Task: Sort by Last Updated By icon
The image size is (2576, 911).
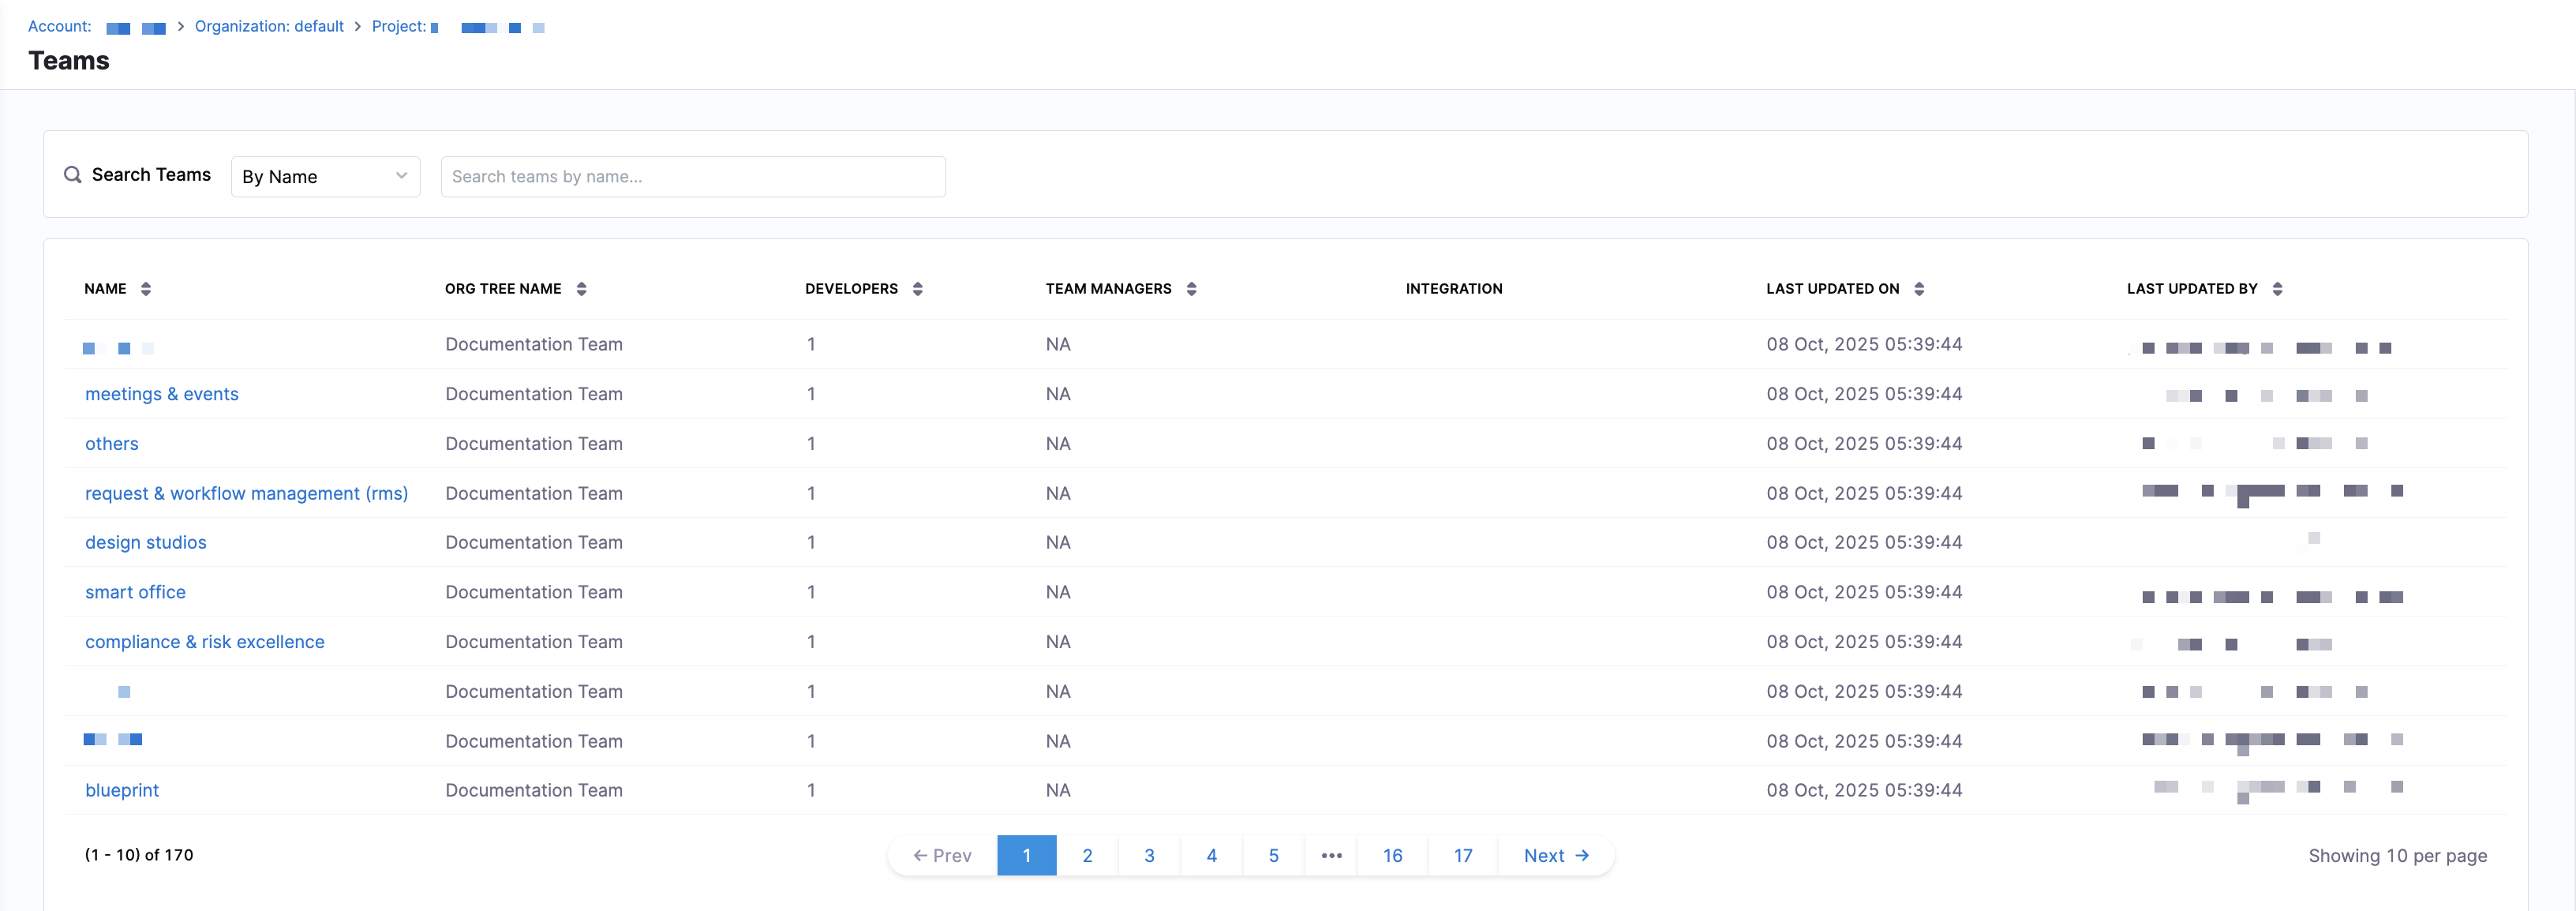Action: (2277, 289)
